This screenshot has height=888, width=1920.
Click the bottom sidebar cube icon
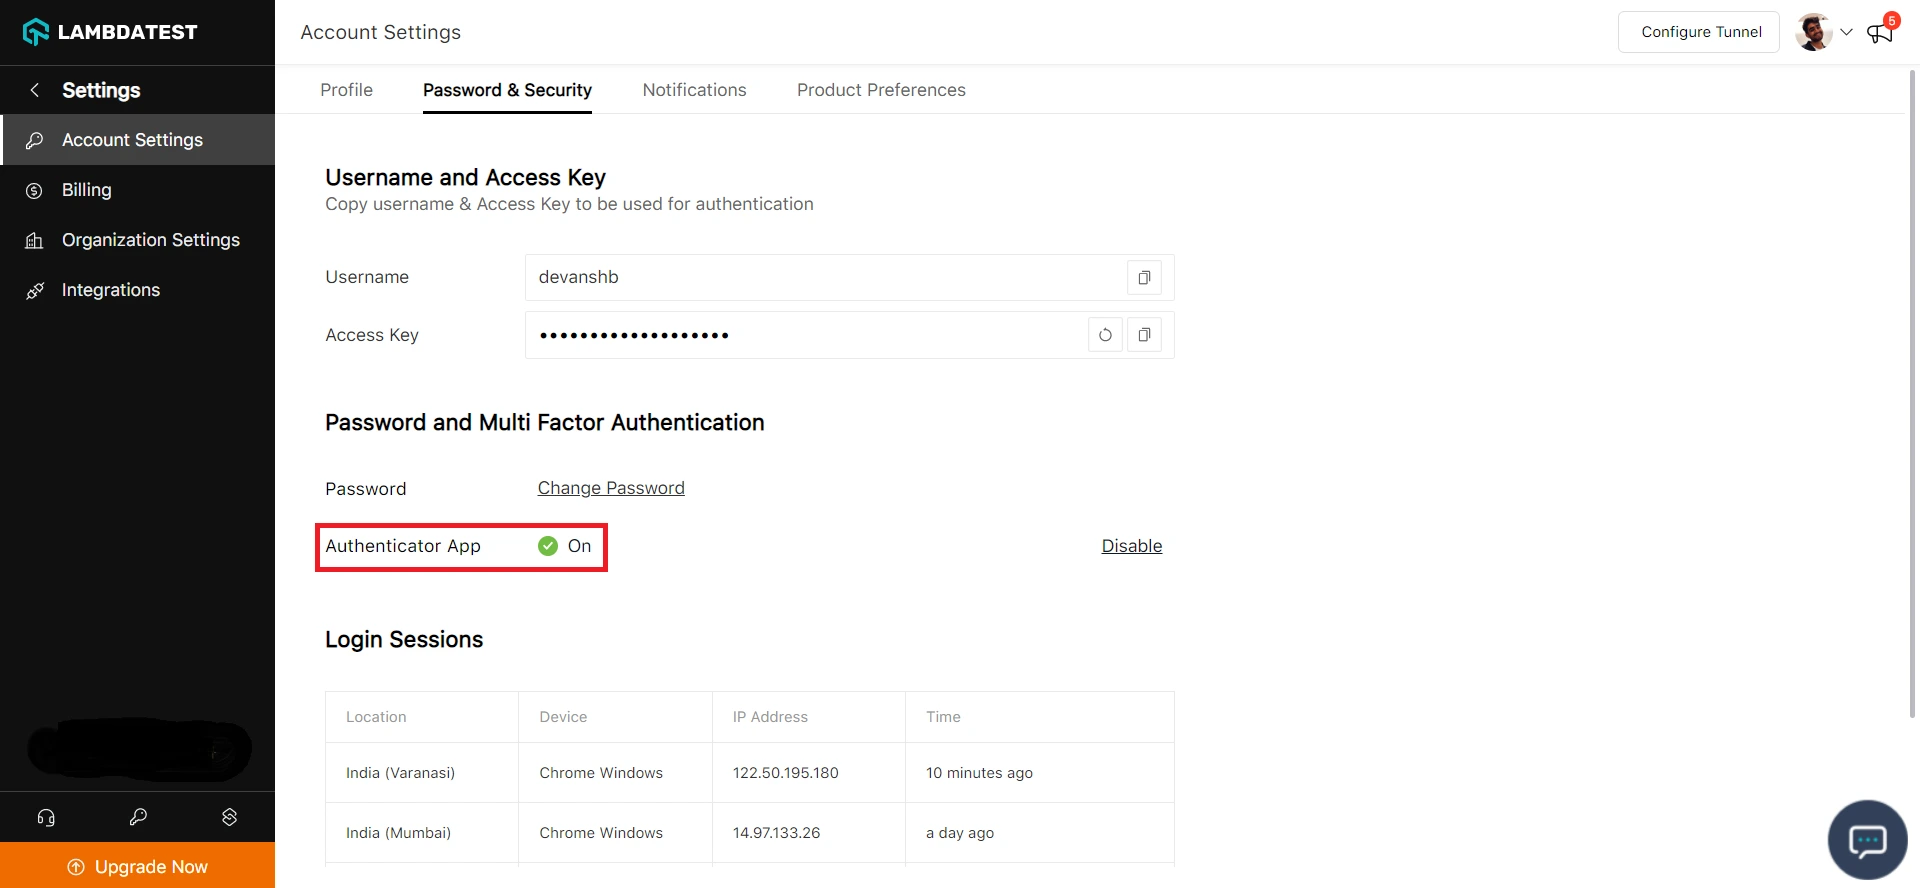pos(229,817)
